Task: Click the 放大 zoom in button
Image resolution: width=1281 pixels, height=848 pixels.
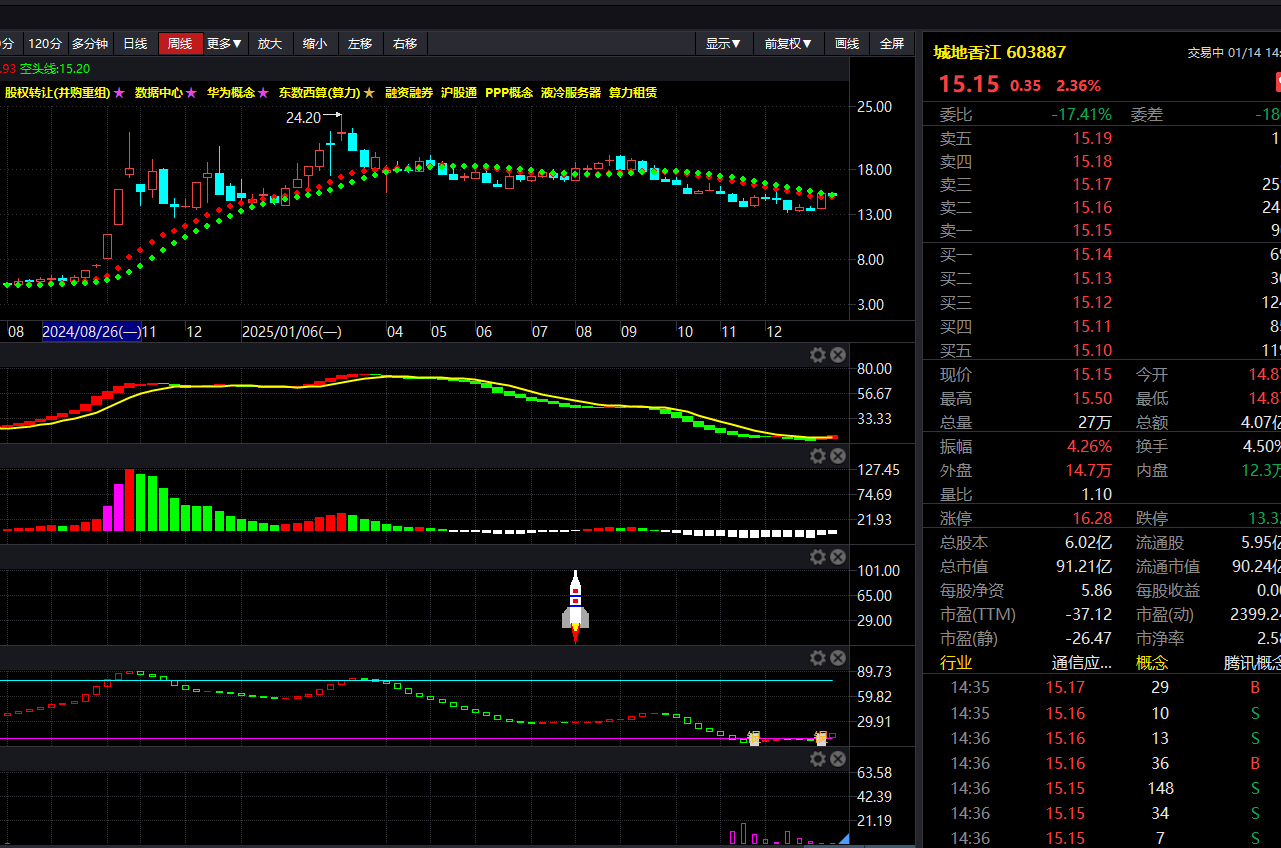Action: (x=270, y=44)
